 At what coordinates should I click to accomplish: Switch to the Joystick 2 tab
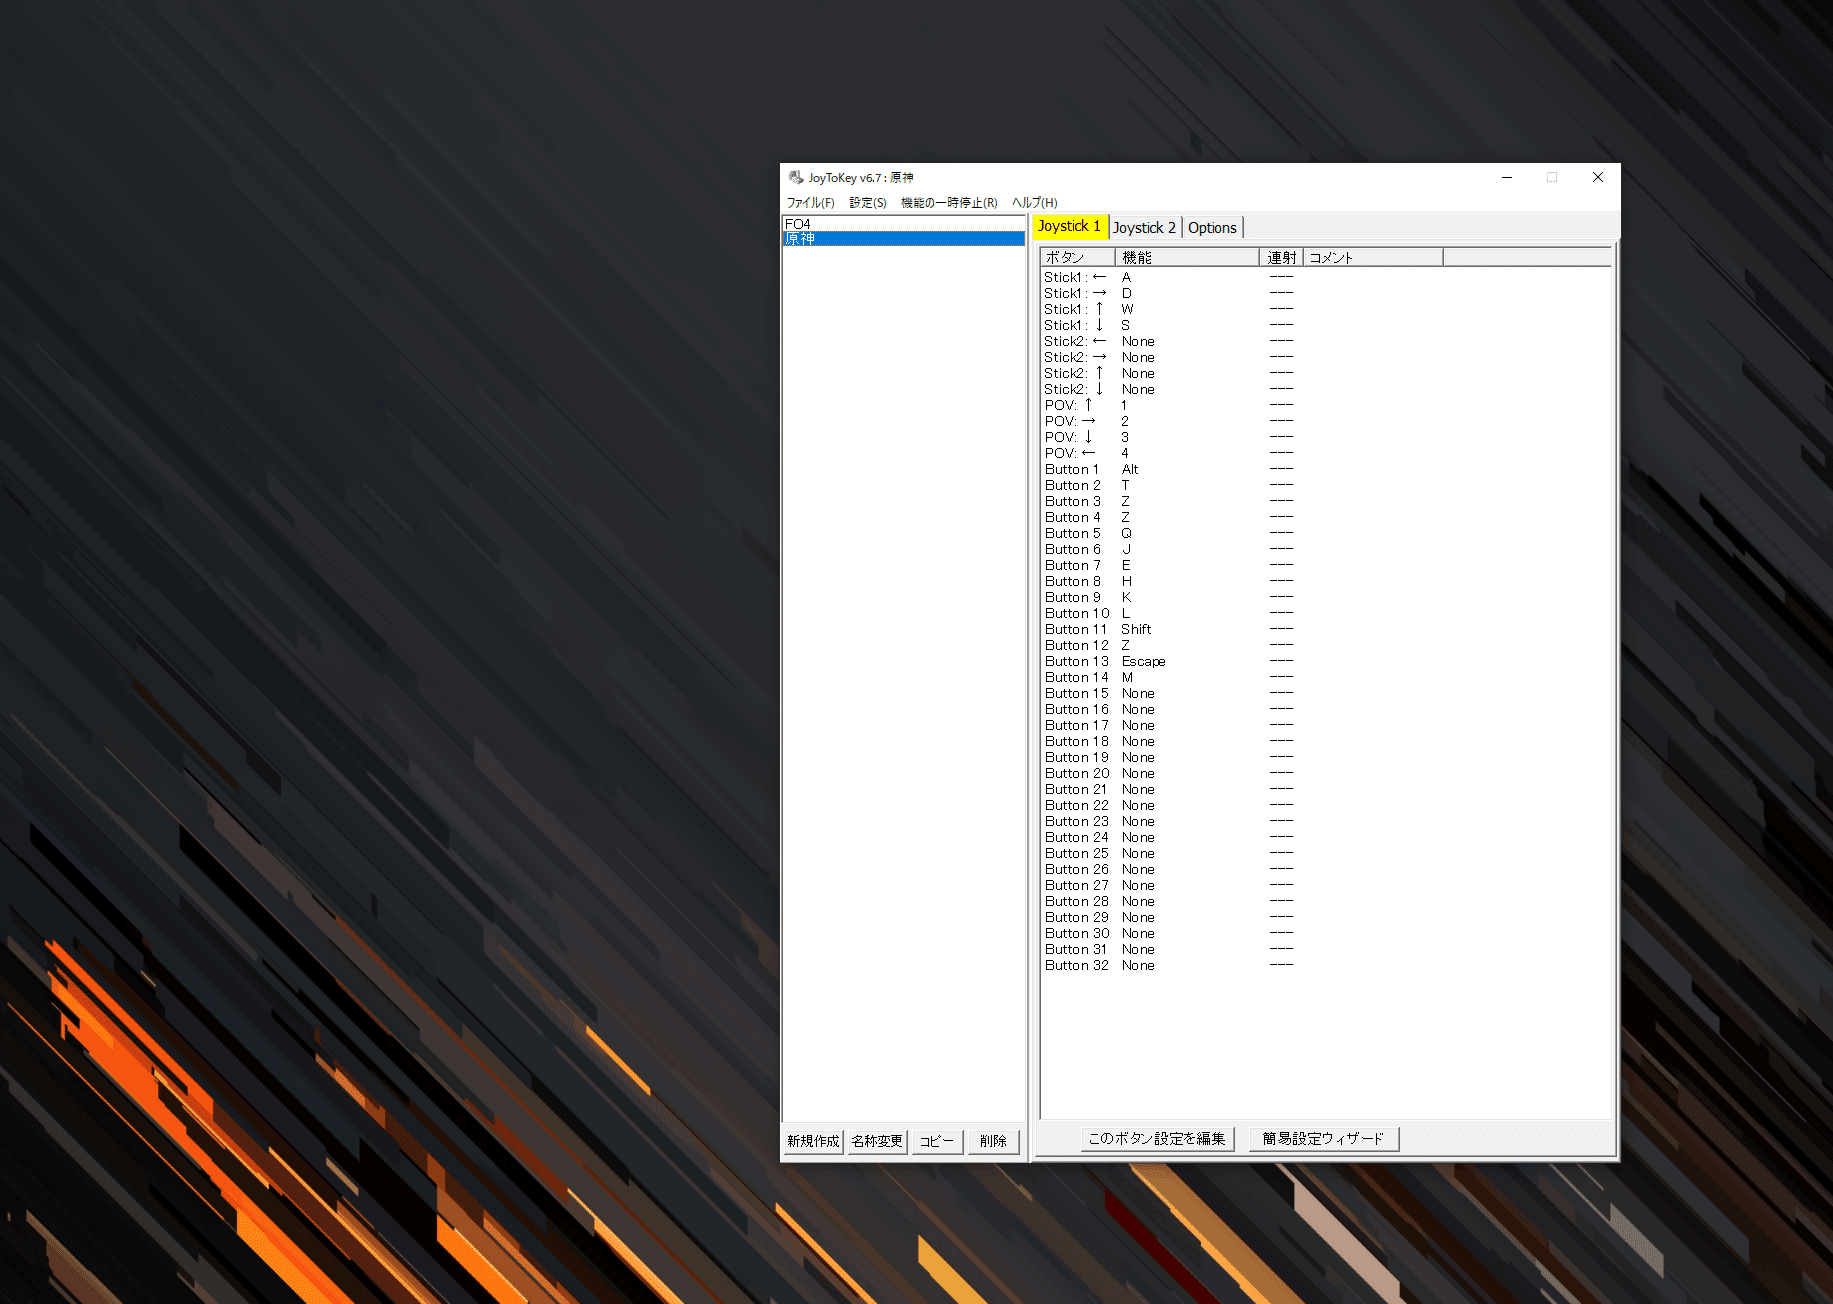pyautogui.click(x=1143, y=227)
